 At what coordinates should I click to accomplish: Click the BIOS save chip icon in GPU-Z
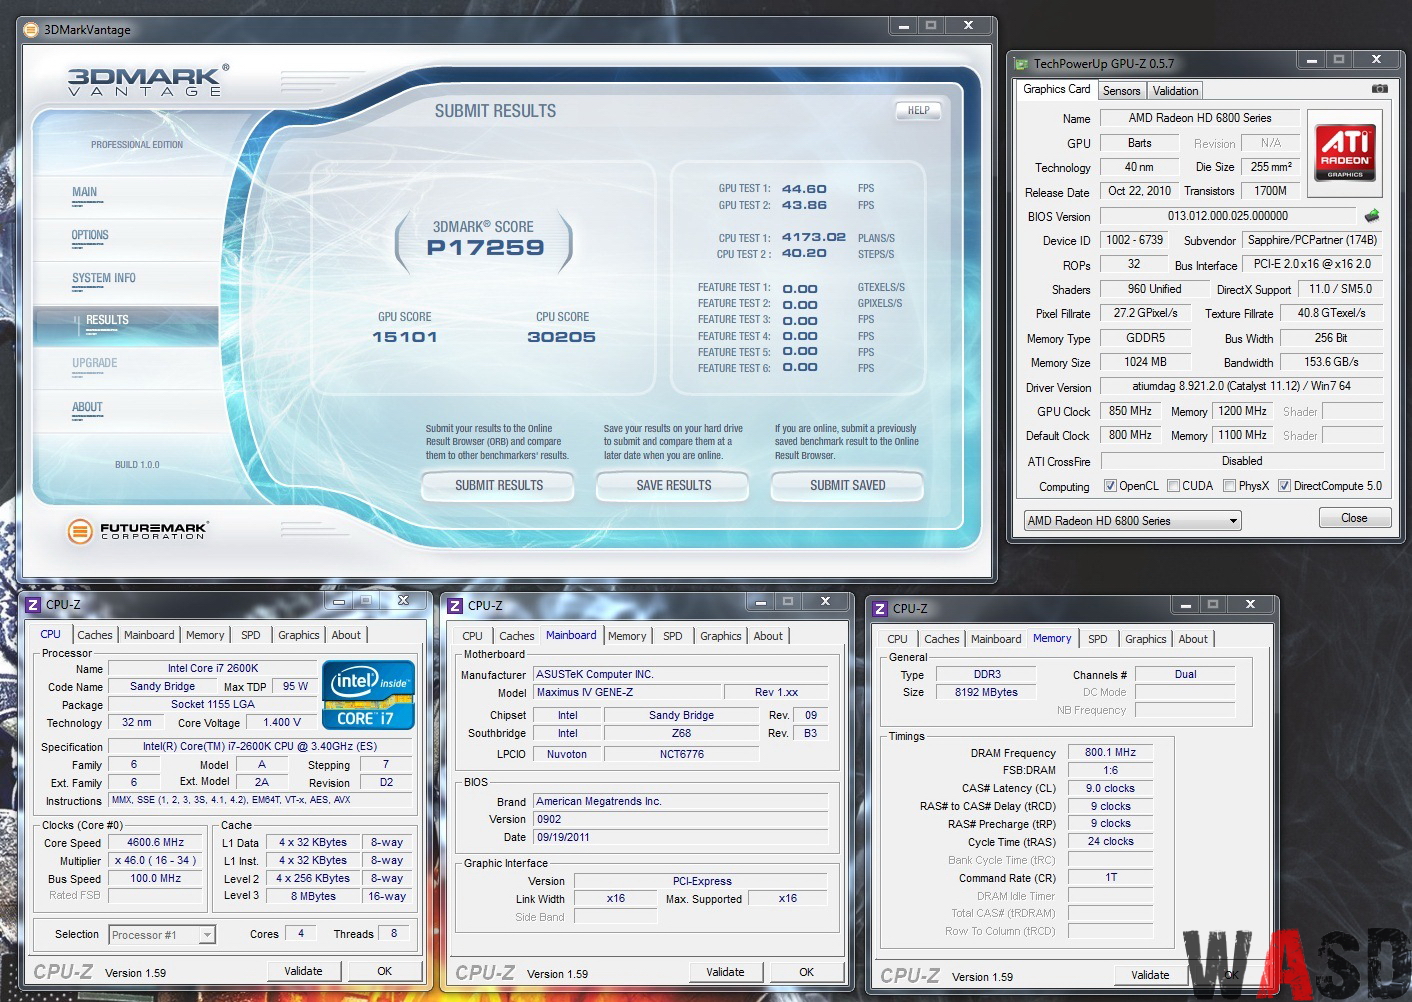[x=1372, y=216]
